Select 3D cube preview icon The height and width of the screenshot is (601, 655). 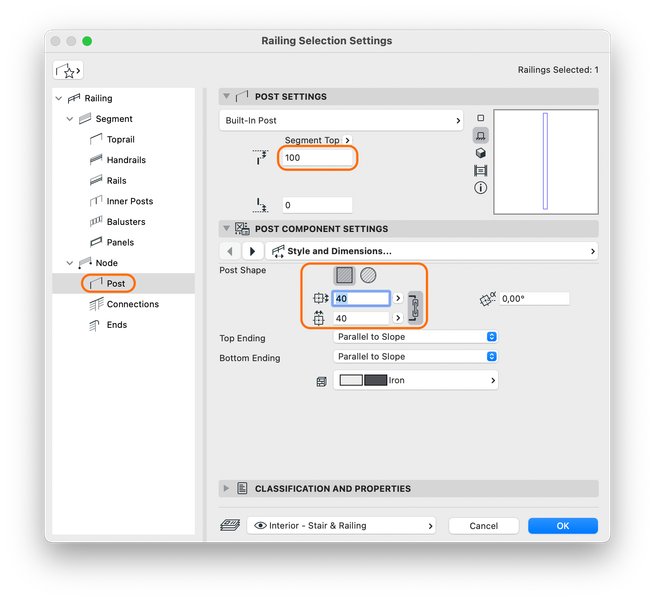click(x=480, y=153)
